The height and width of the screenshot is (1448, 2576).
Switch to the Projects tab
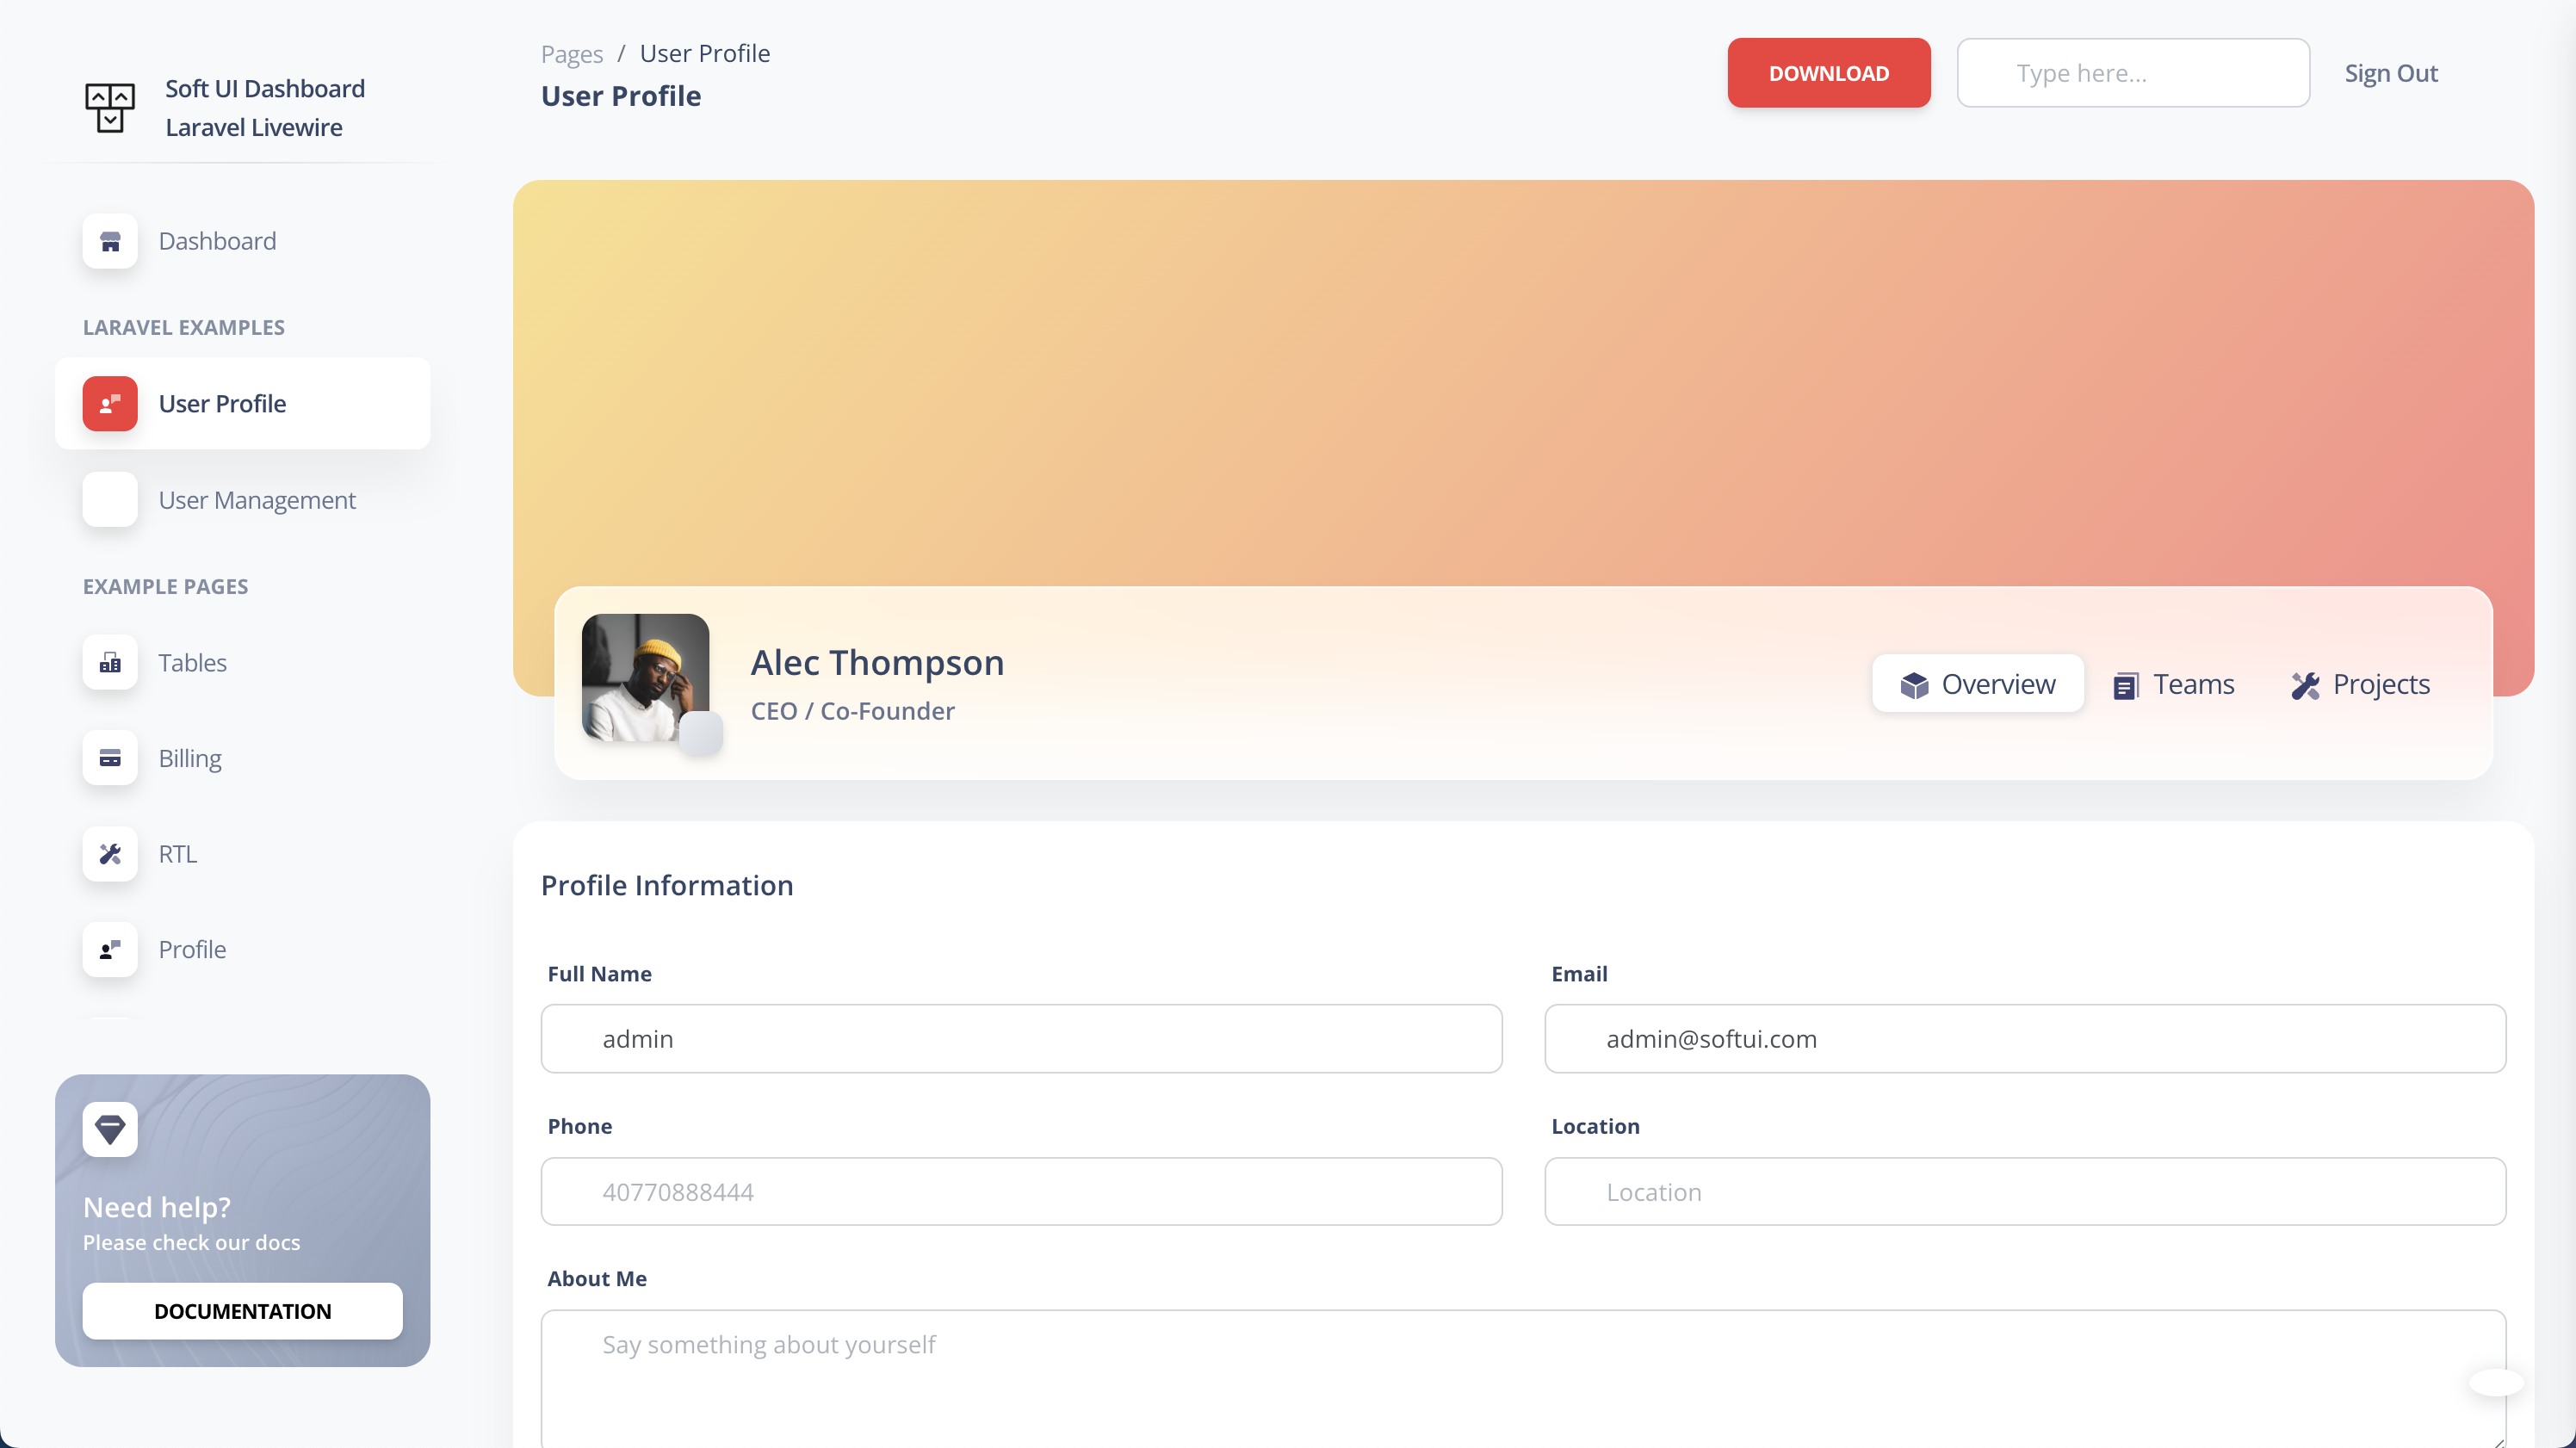tap(2360, 685)
